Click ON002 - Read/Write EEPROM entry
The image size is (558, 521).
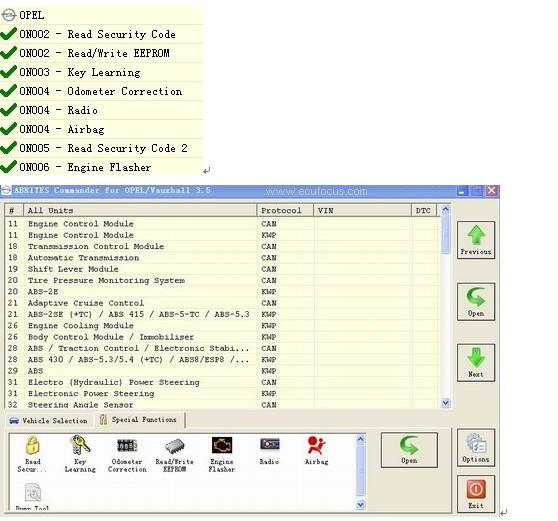point(101,53)
